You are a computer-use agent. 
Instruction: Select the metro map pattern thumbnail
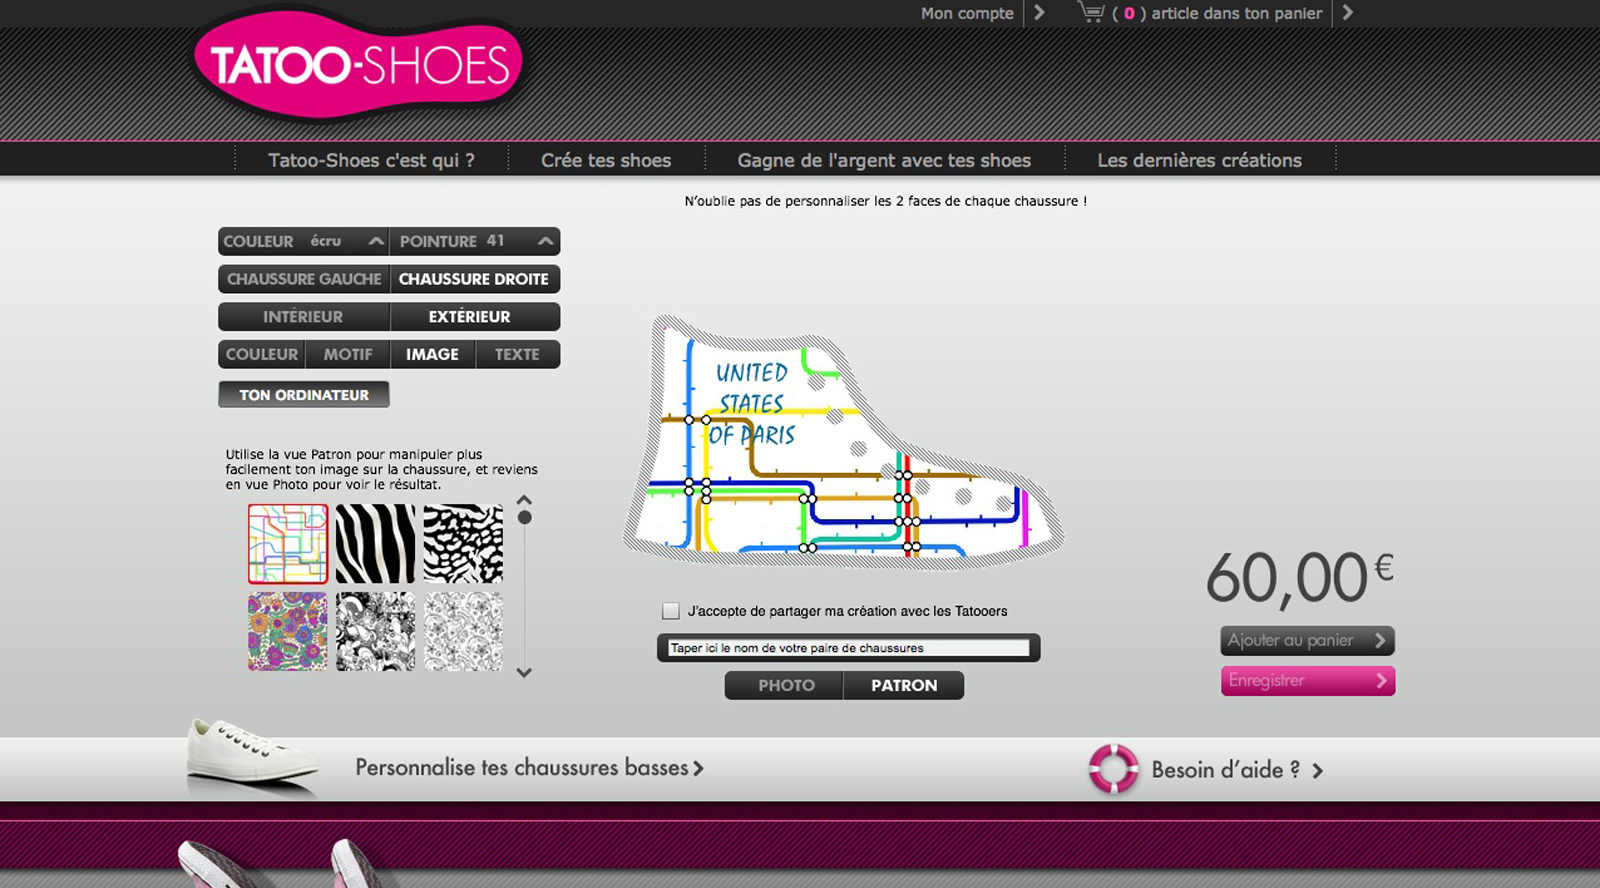click(x=288, y=544)
